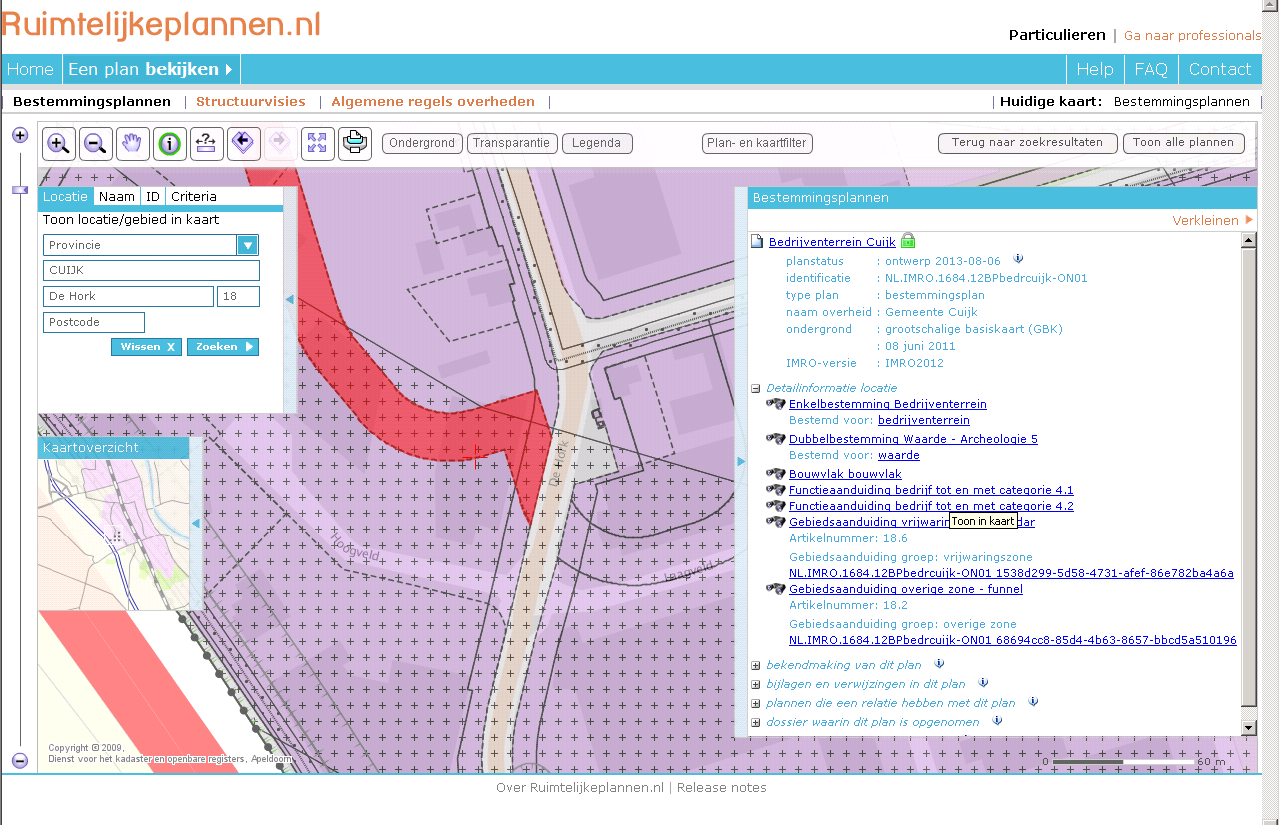Click Toon alle plannen

tap(1185, 143)
